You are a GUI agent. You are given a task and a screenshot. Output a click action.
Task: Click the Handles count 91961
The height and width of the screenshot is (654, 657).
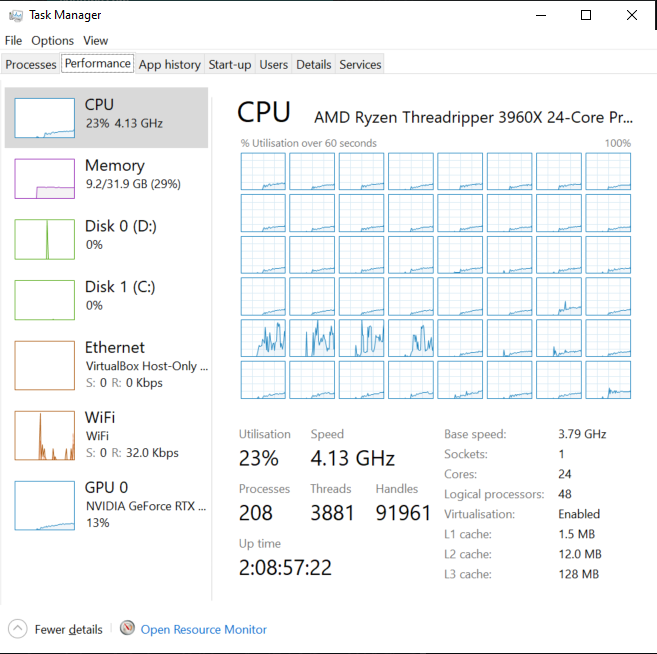(403, 513)
